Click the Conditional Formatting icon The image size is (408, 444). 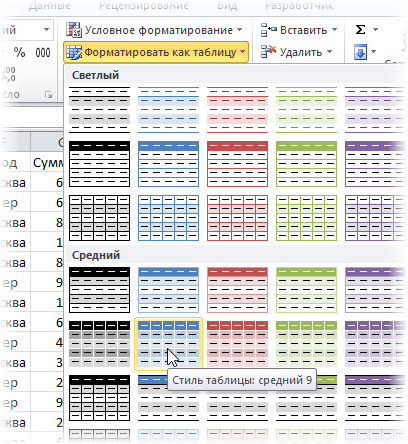click(x=74, y=30)
